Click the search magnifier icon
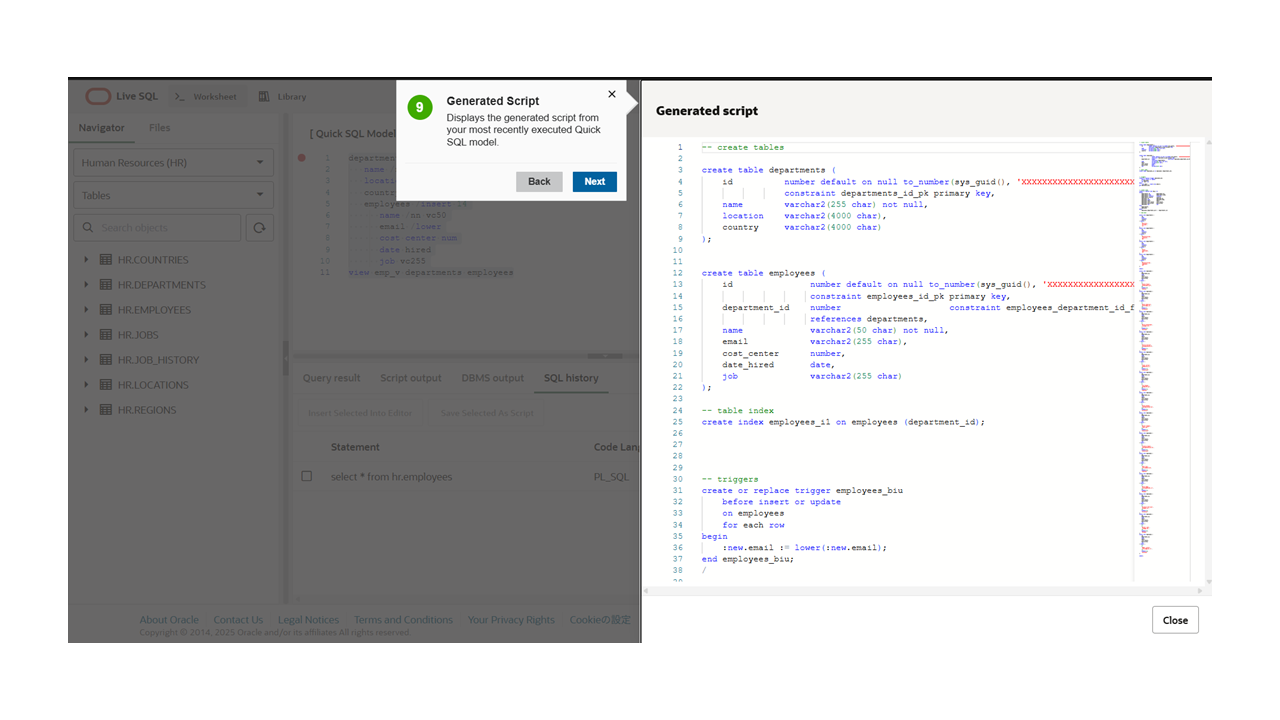The height and width of the screenshot is (720, 1280). 89,228
